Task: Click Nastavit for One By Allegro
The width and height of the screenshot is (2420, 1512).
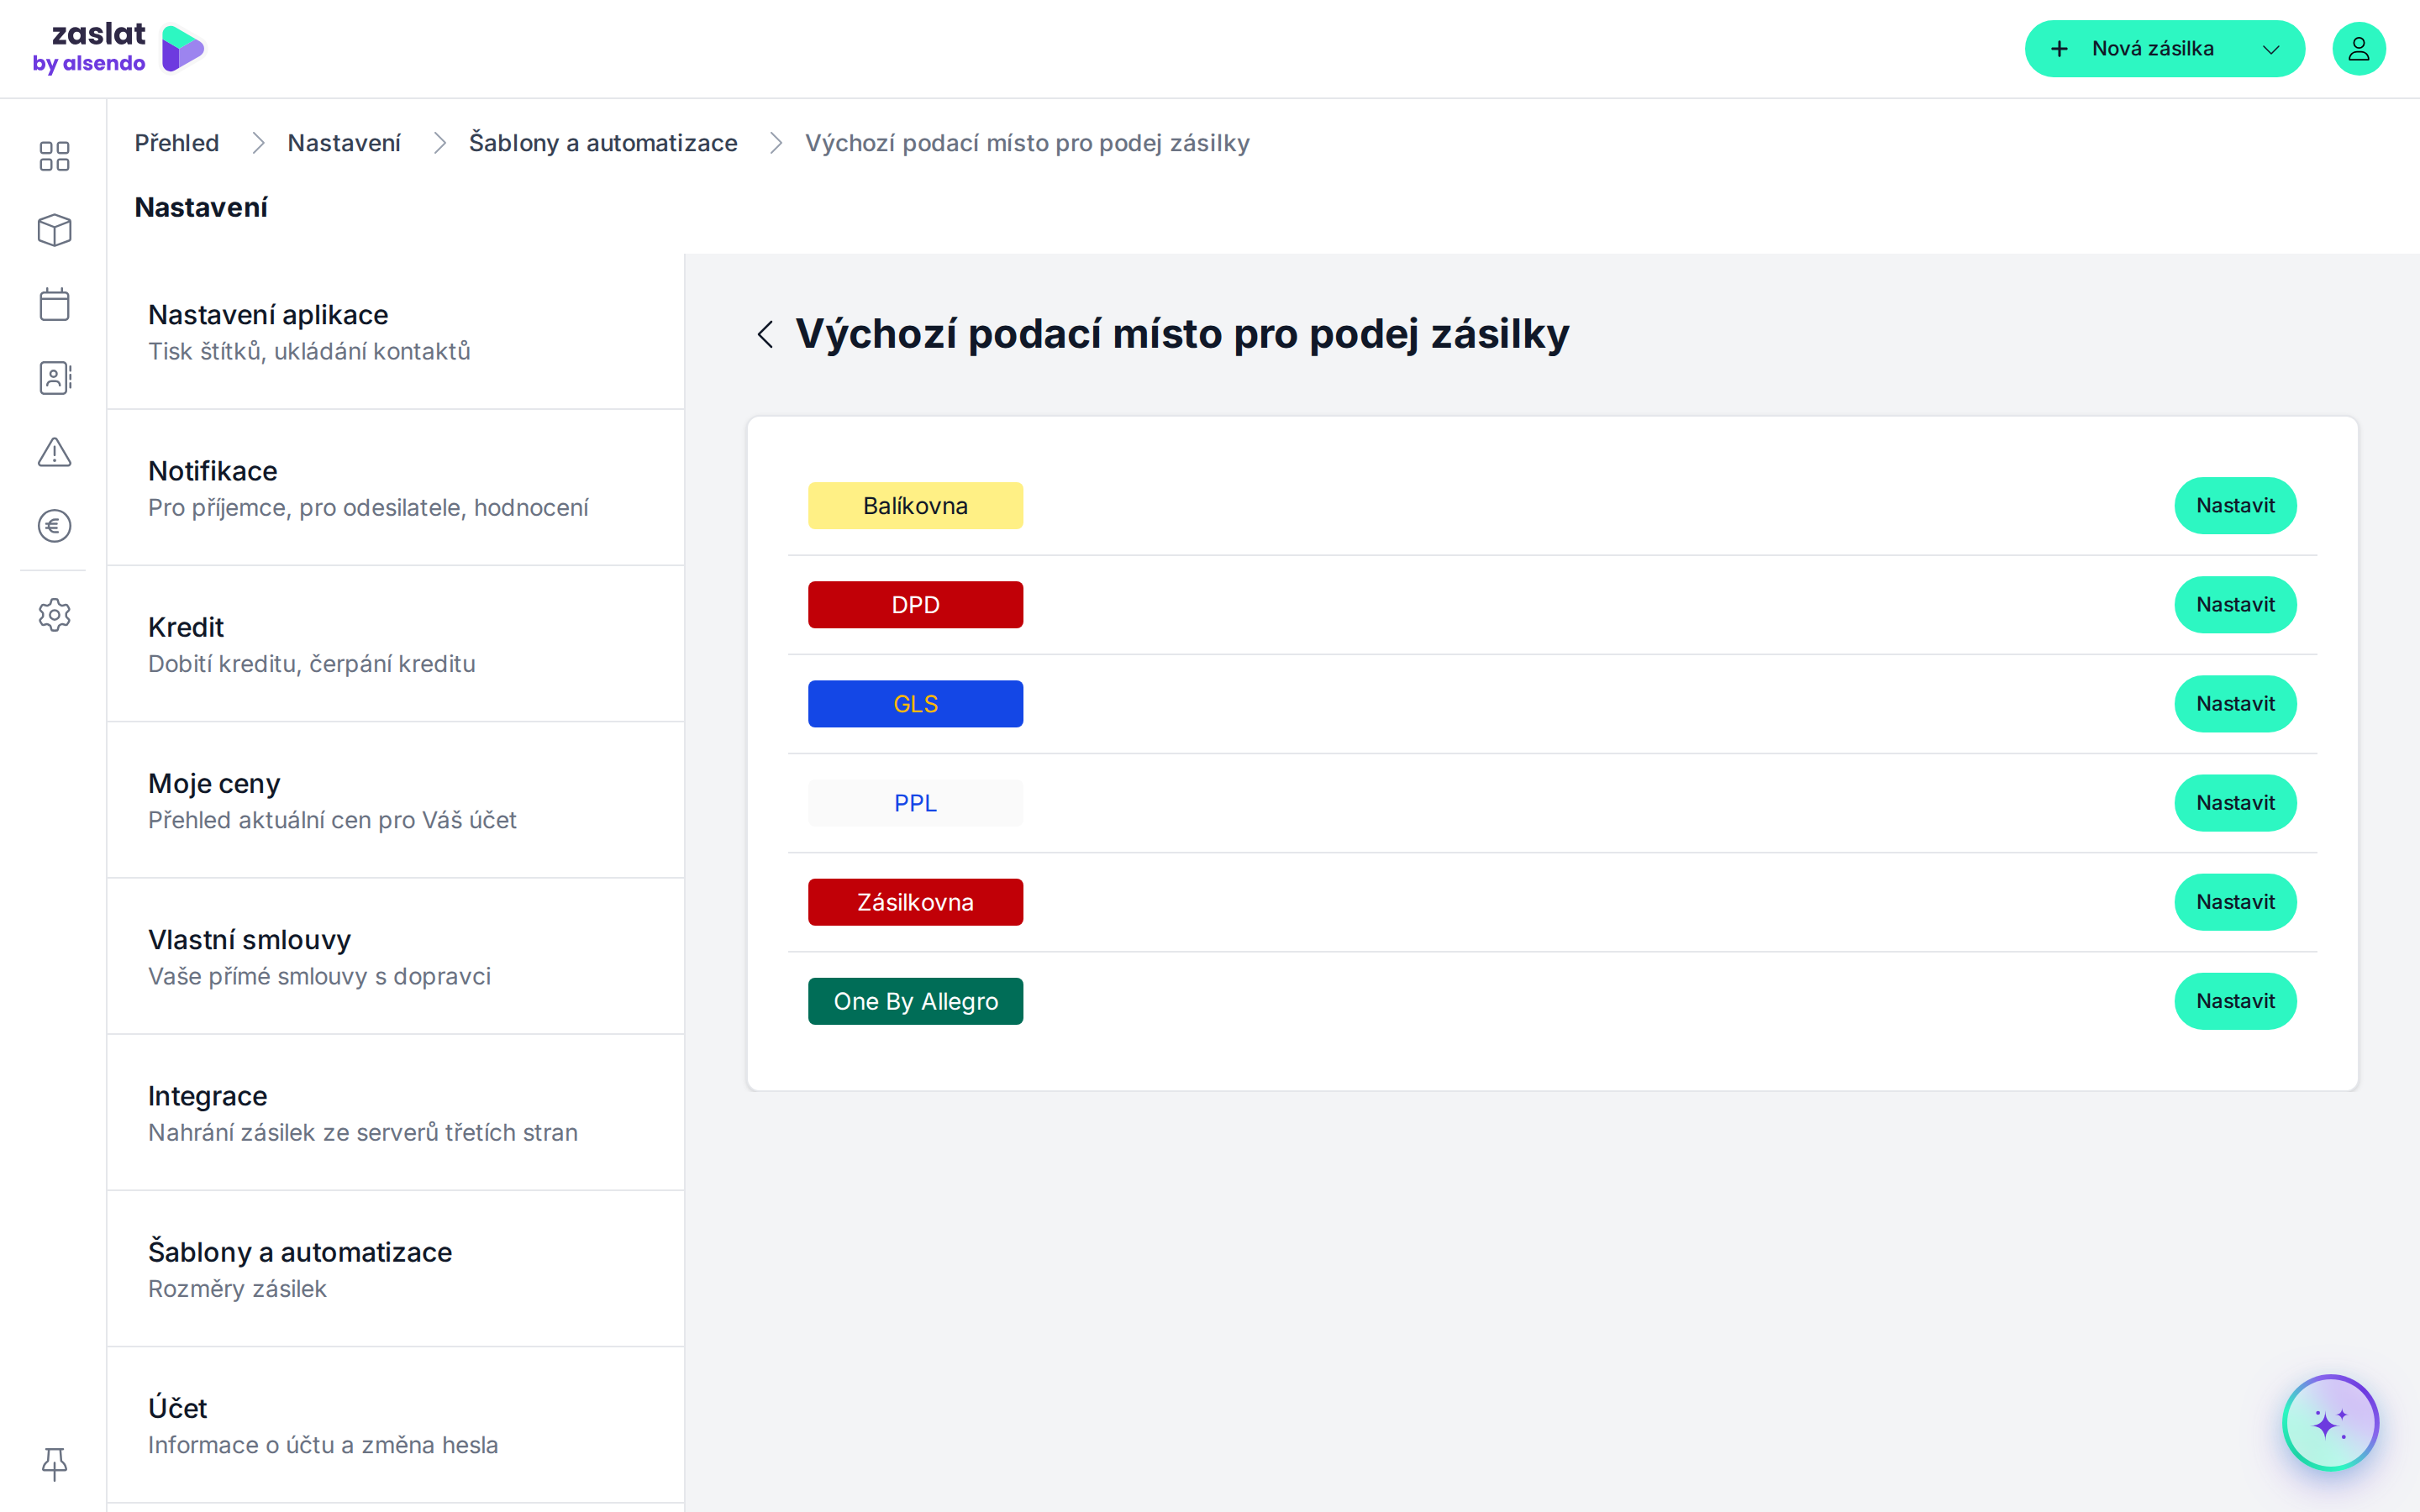Action: (2235, 1001)
